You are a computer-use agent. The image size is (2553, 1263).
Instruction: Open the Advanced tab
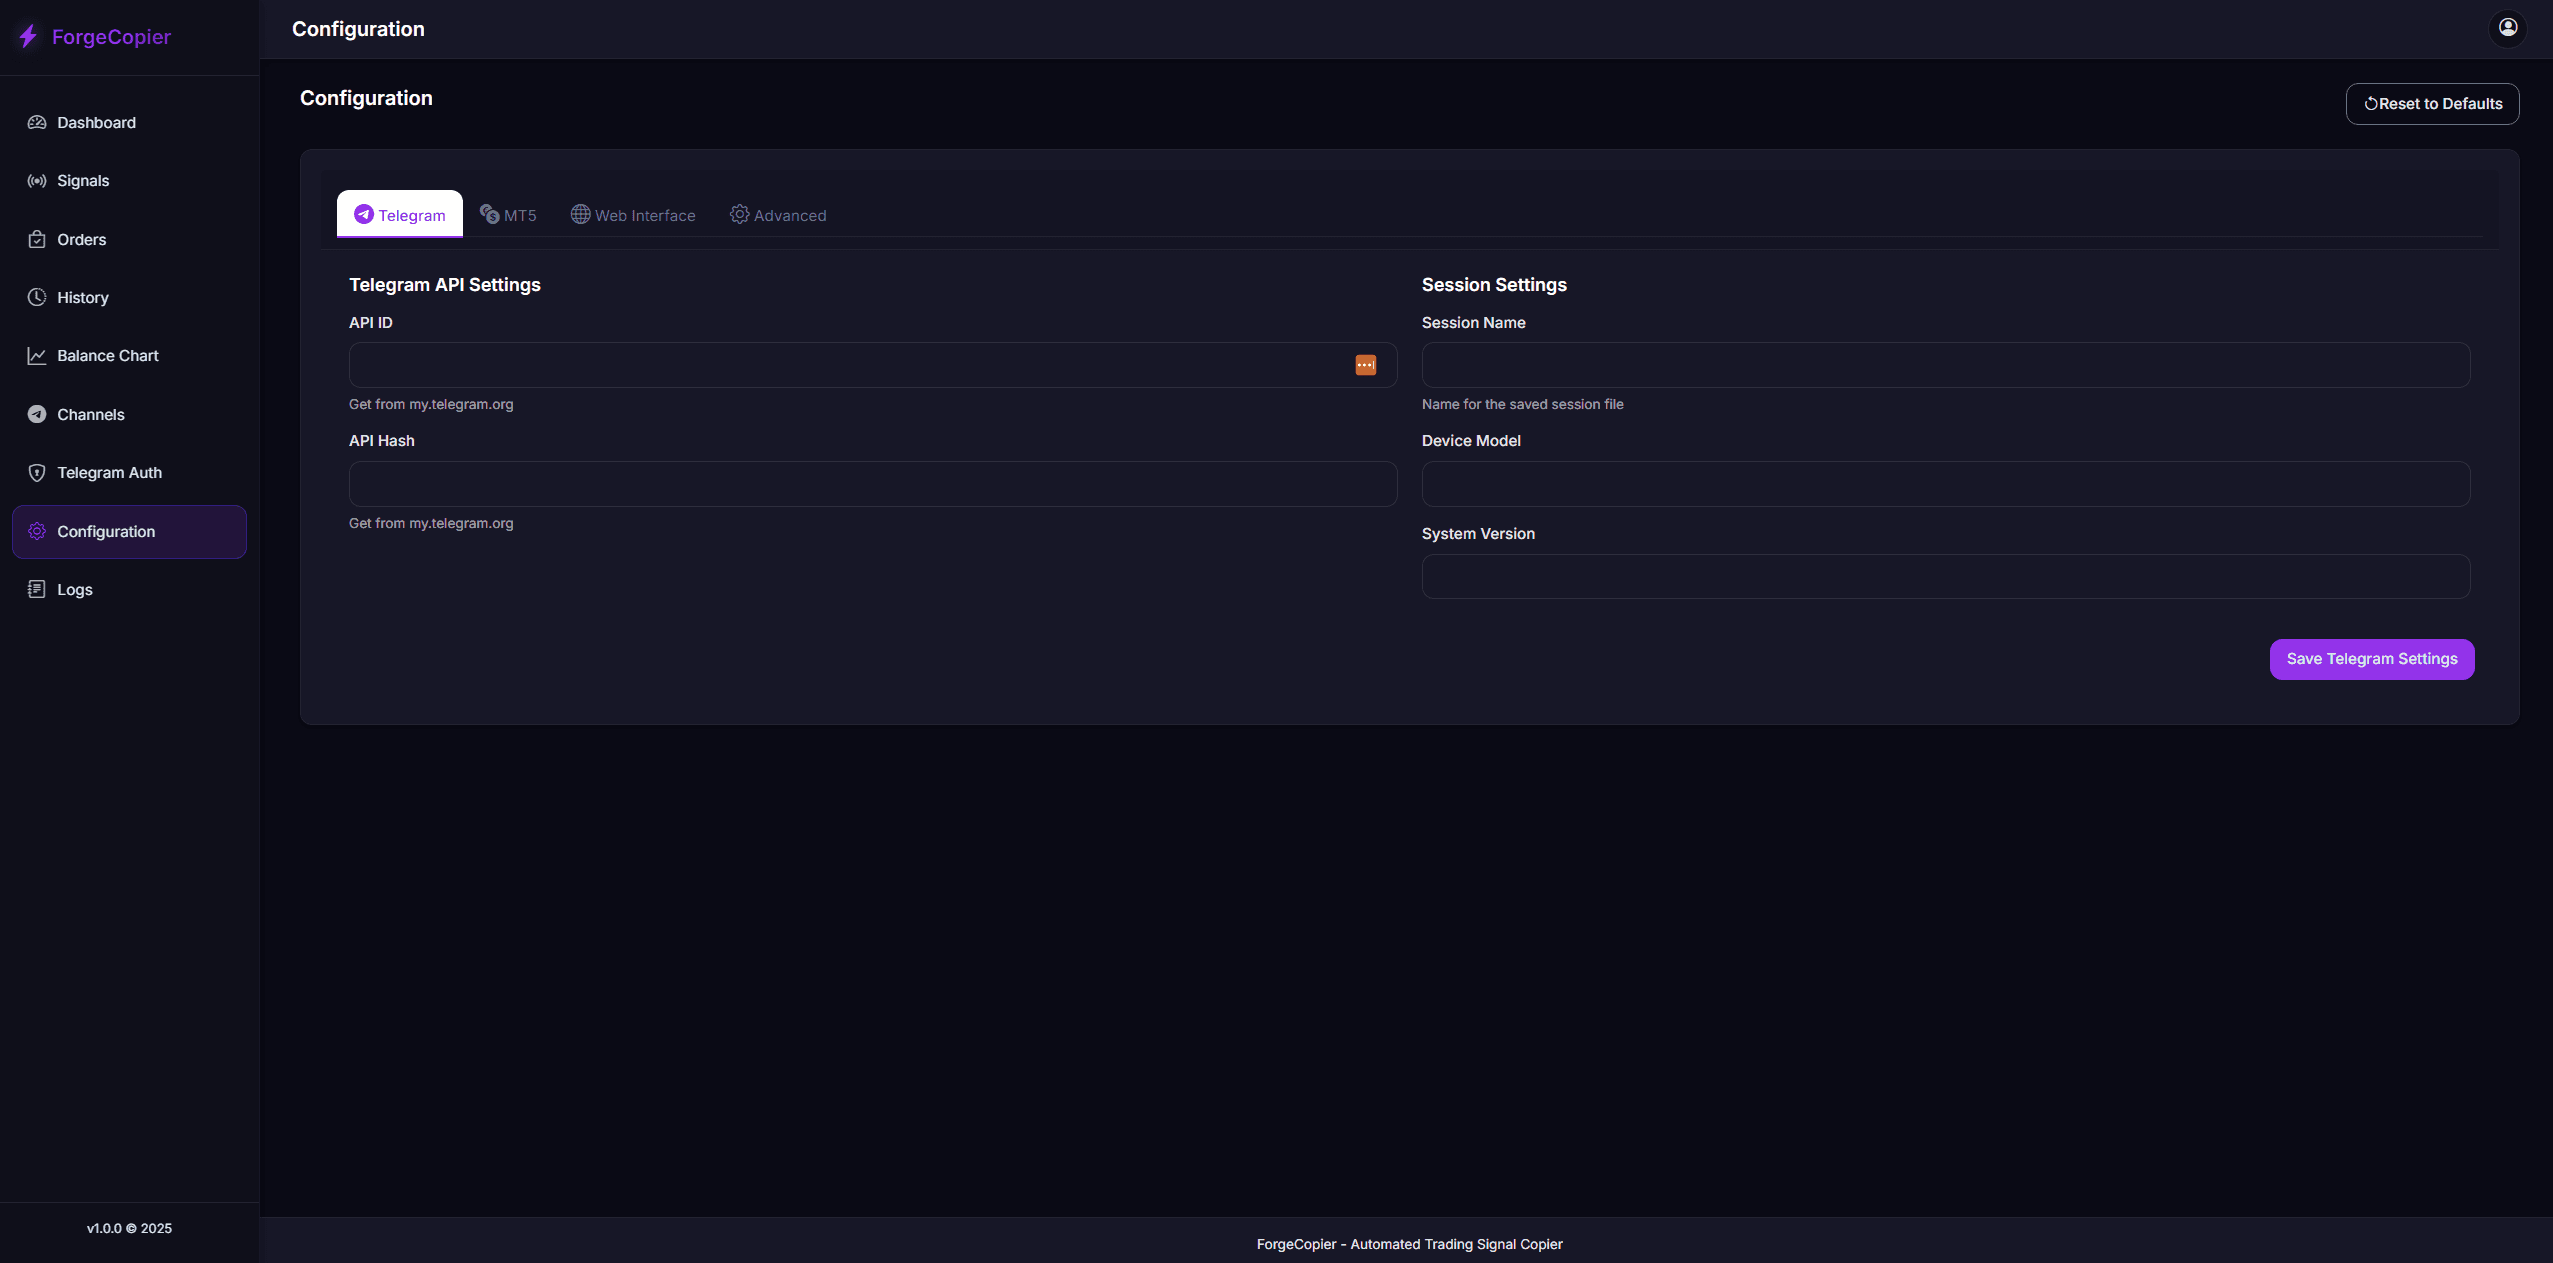pos(778,214)
